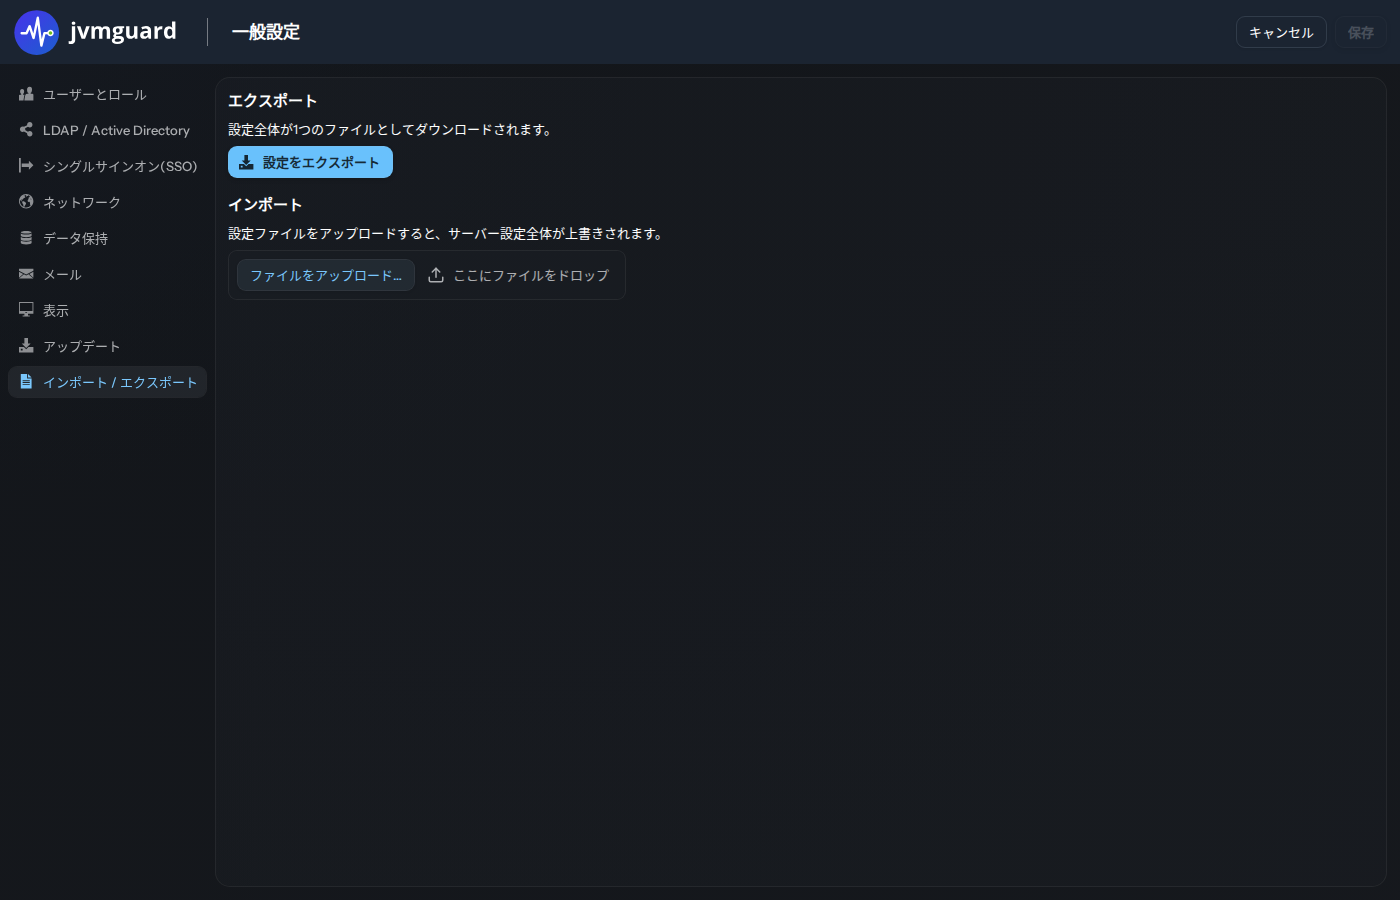Select the メール sidebar item
1400x900 pixels.
click(x=107, y=274)
